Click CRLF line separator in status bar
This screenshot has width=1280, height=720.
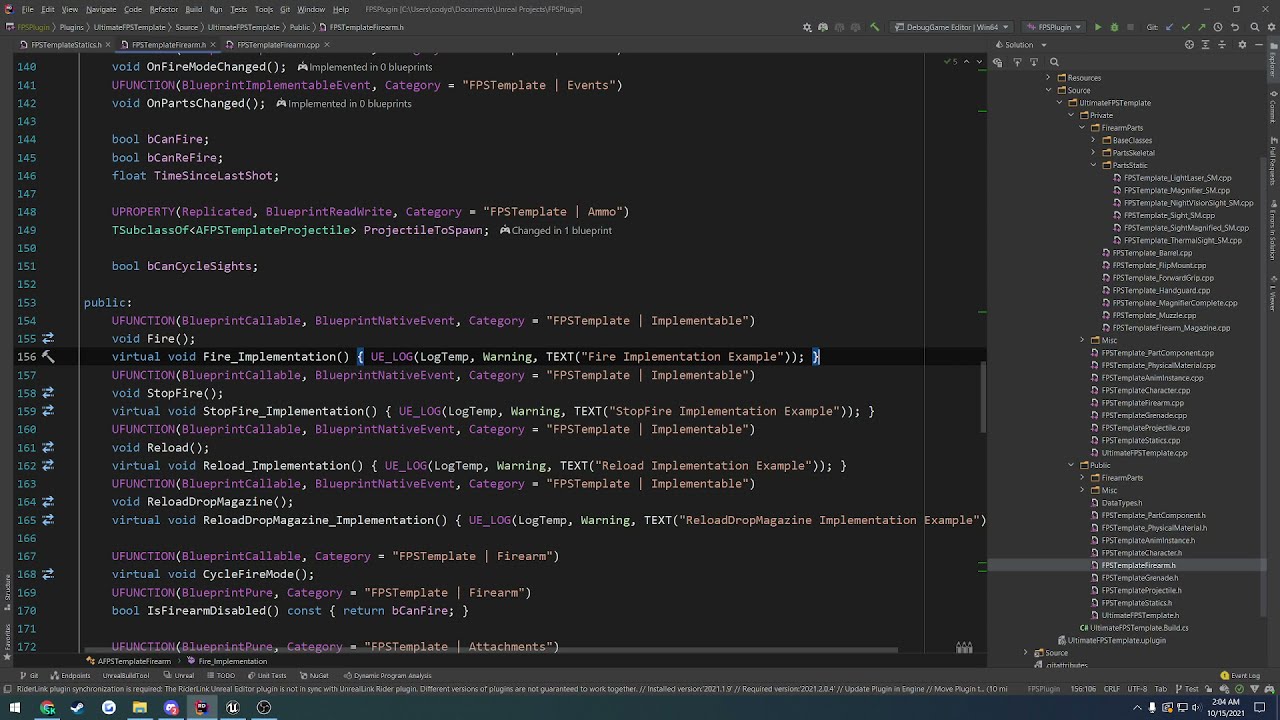pos(1112,689)
